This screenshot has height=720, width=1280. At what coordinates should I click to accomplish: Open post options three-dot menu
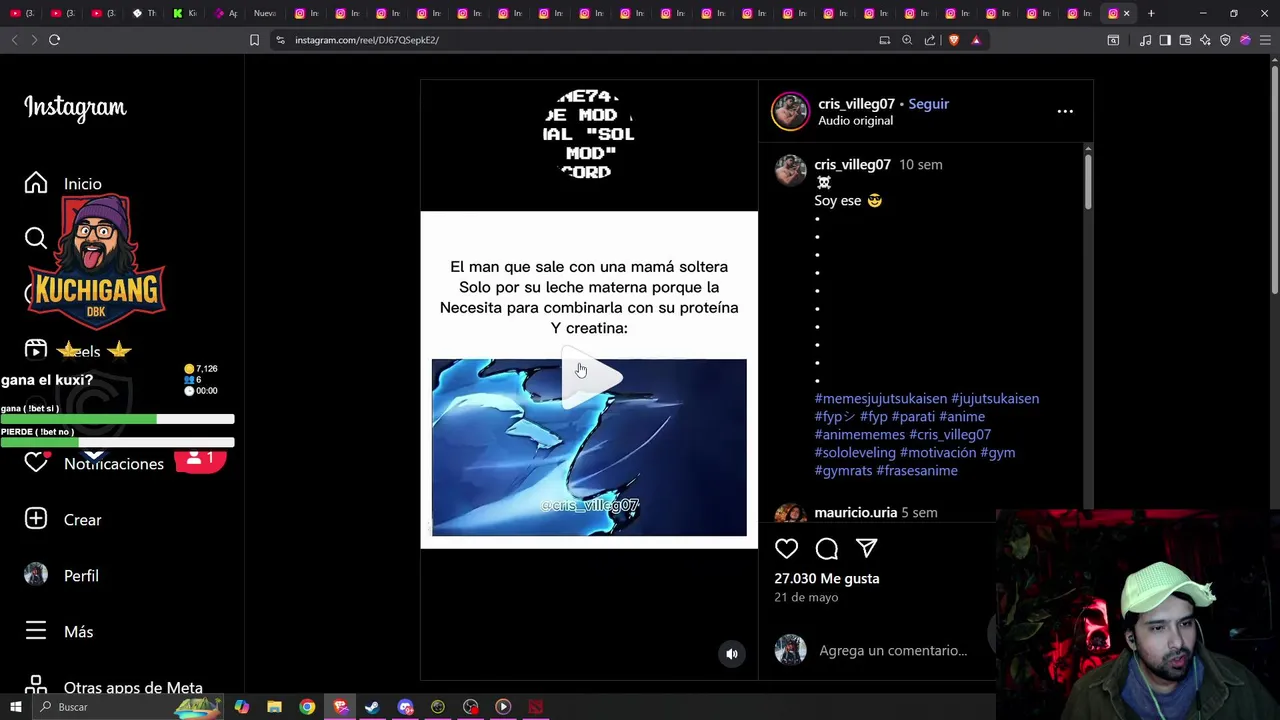pyautogui.click(x=1065, y=111)
